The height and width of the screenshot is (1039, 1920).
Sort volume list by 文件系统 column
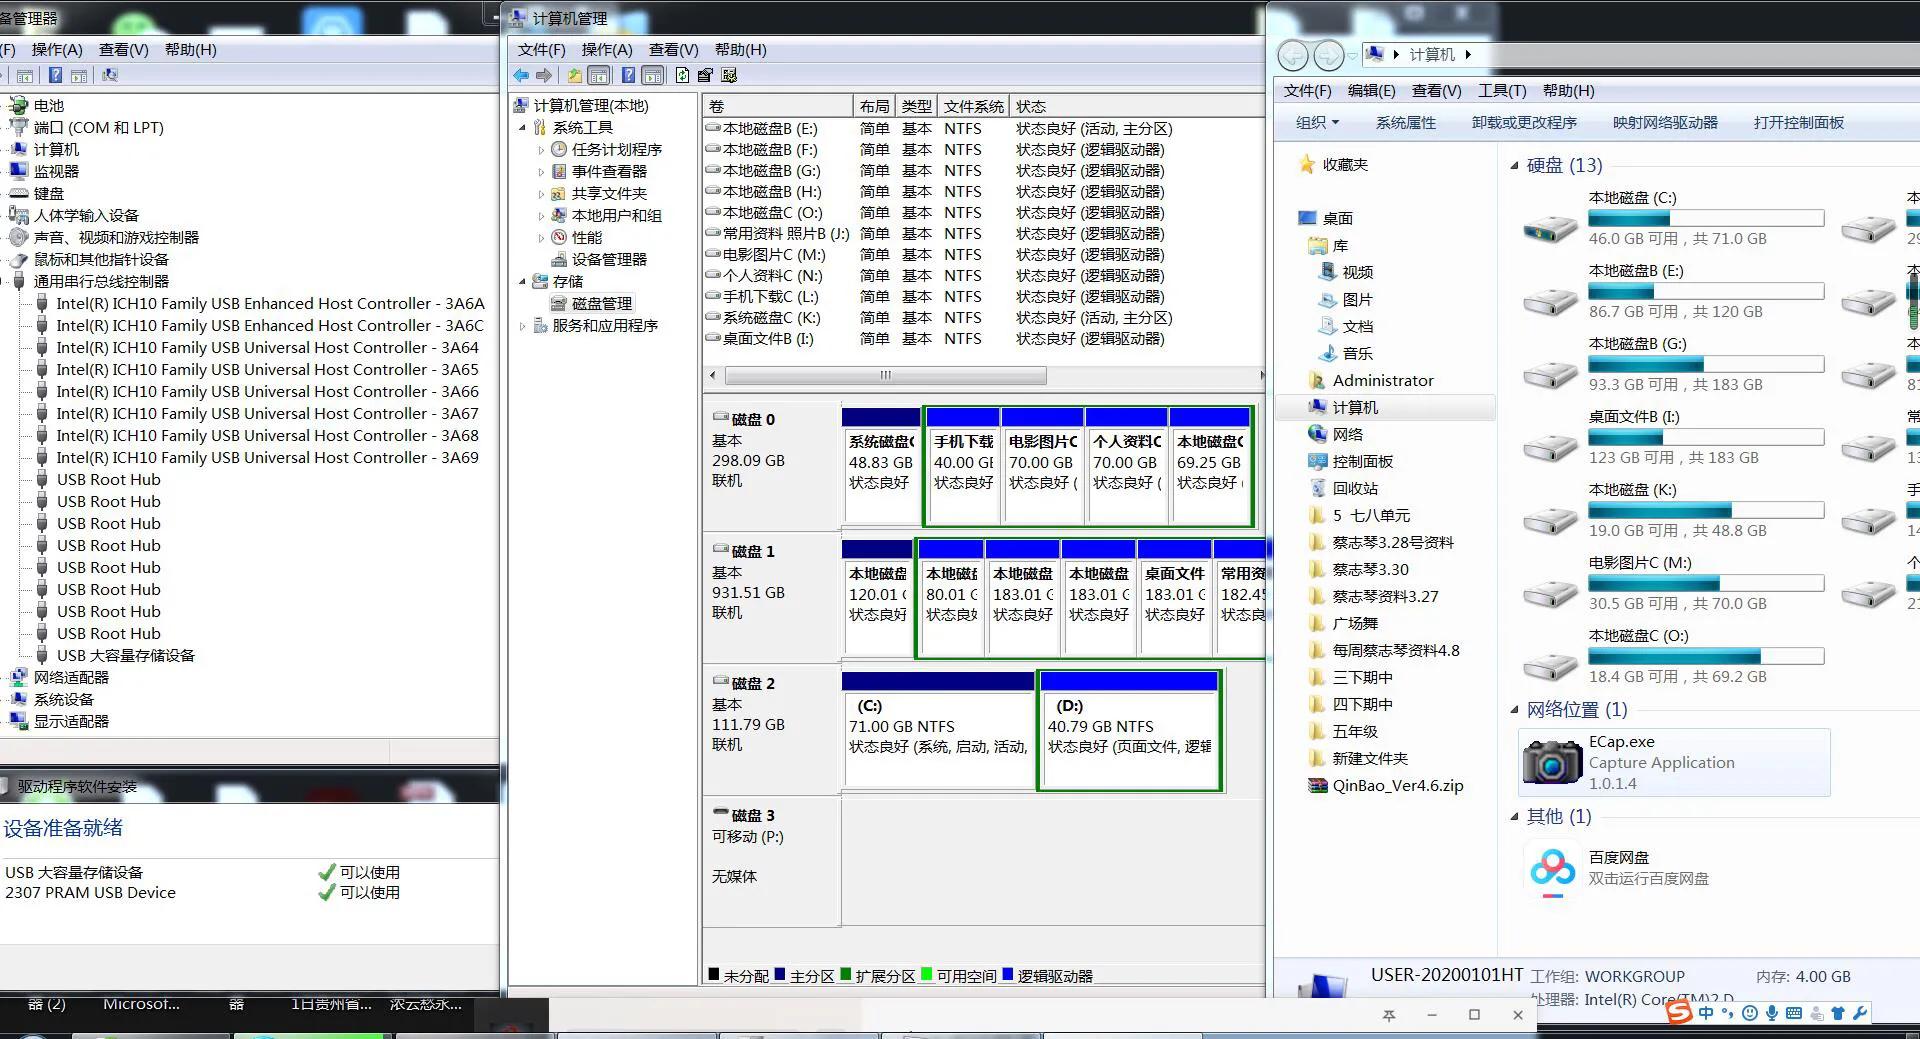[973, 107]
